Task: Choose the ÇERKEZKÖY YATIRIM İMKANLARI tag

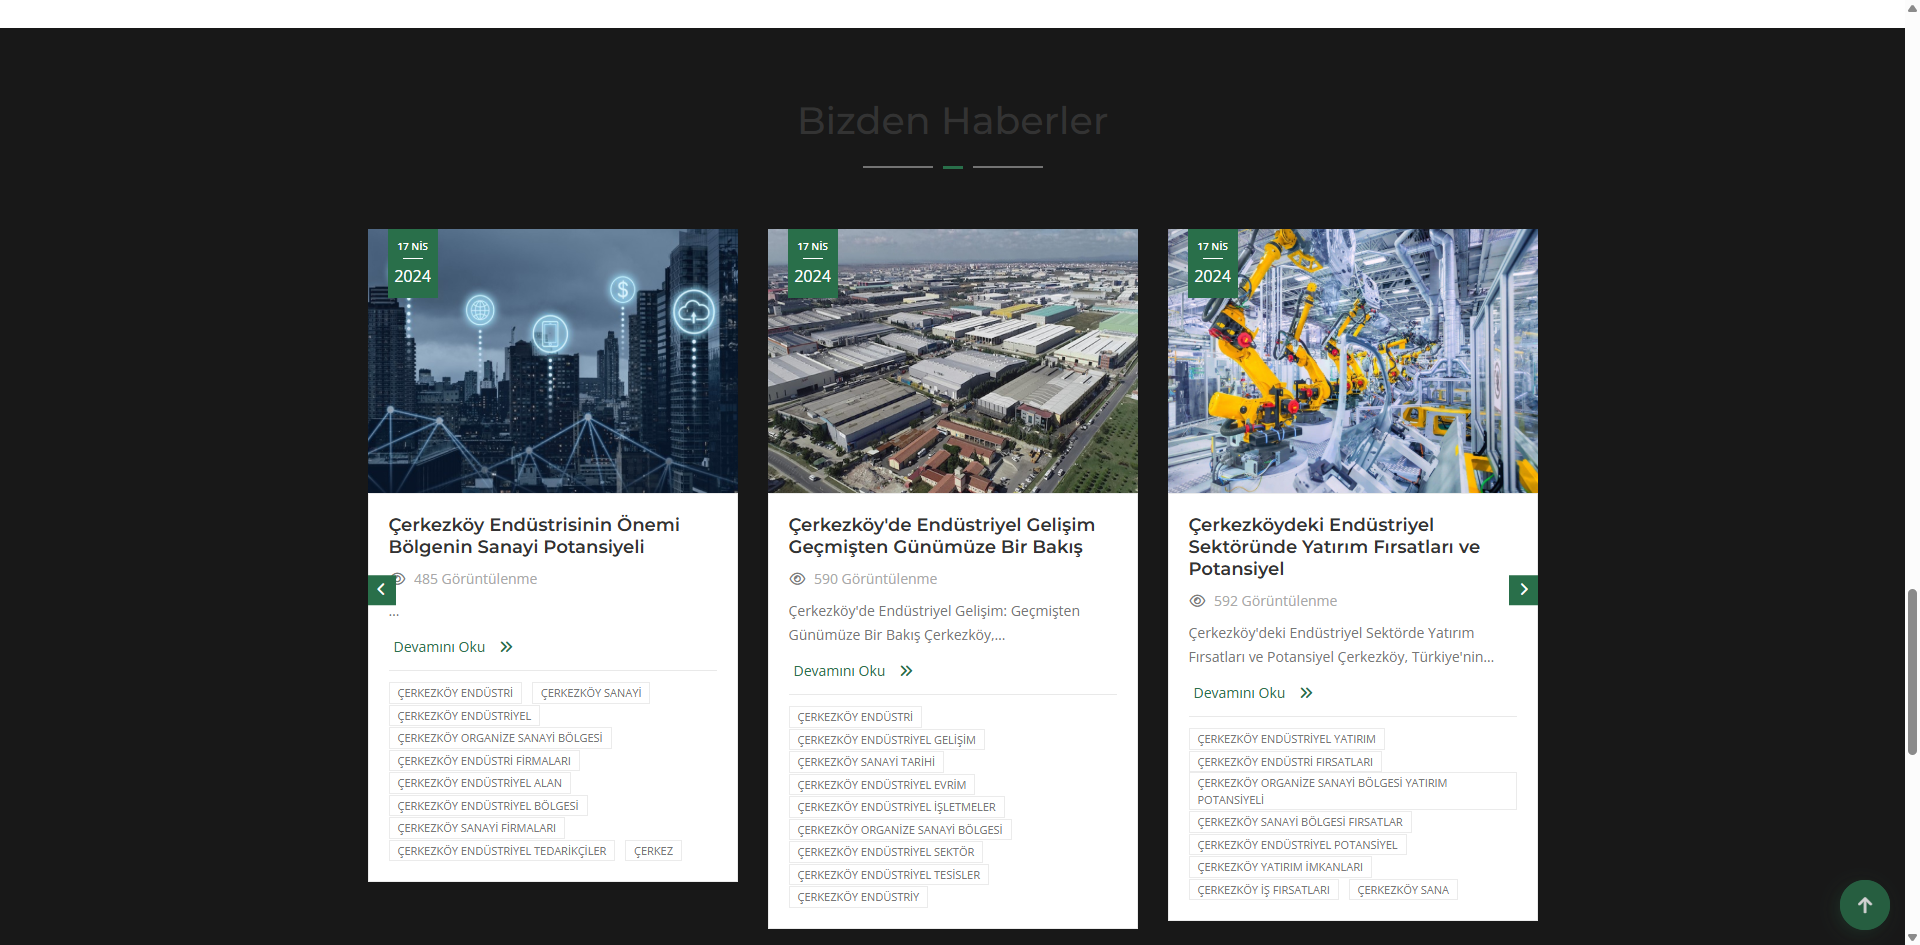Action: click(1279, 867)
